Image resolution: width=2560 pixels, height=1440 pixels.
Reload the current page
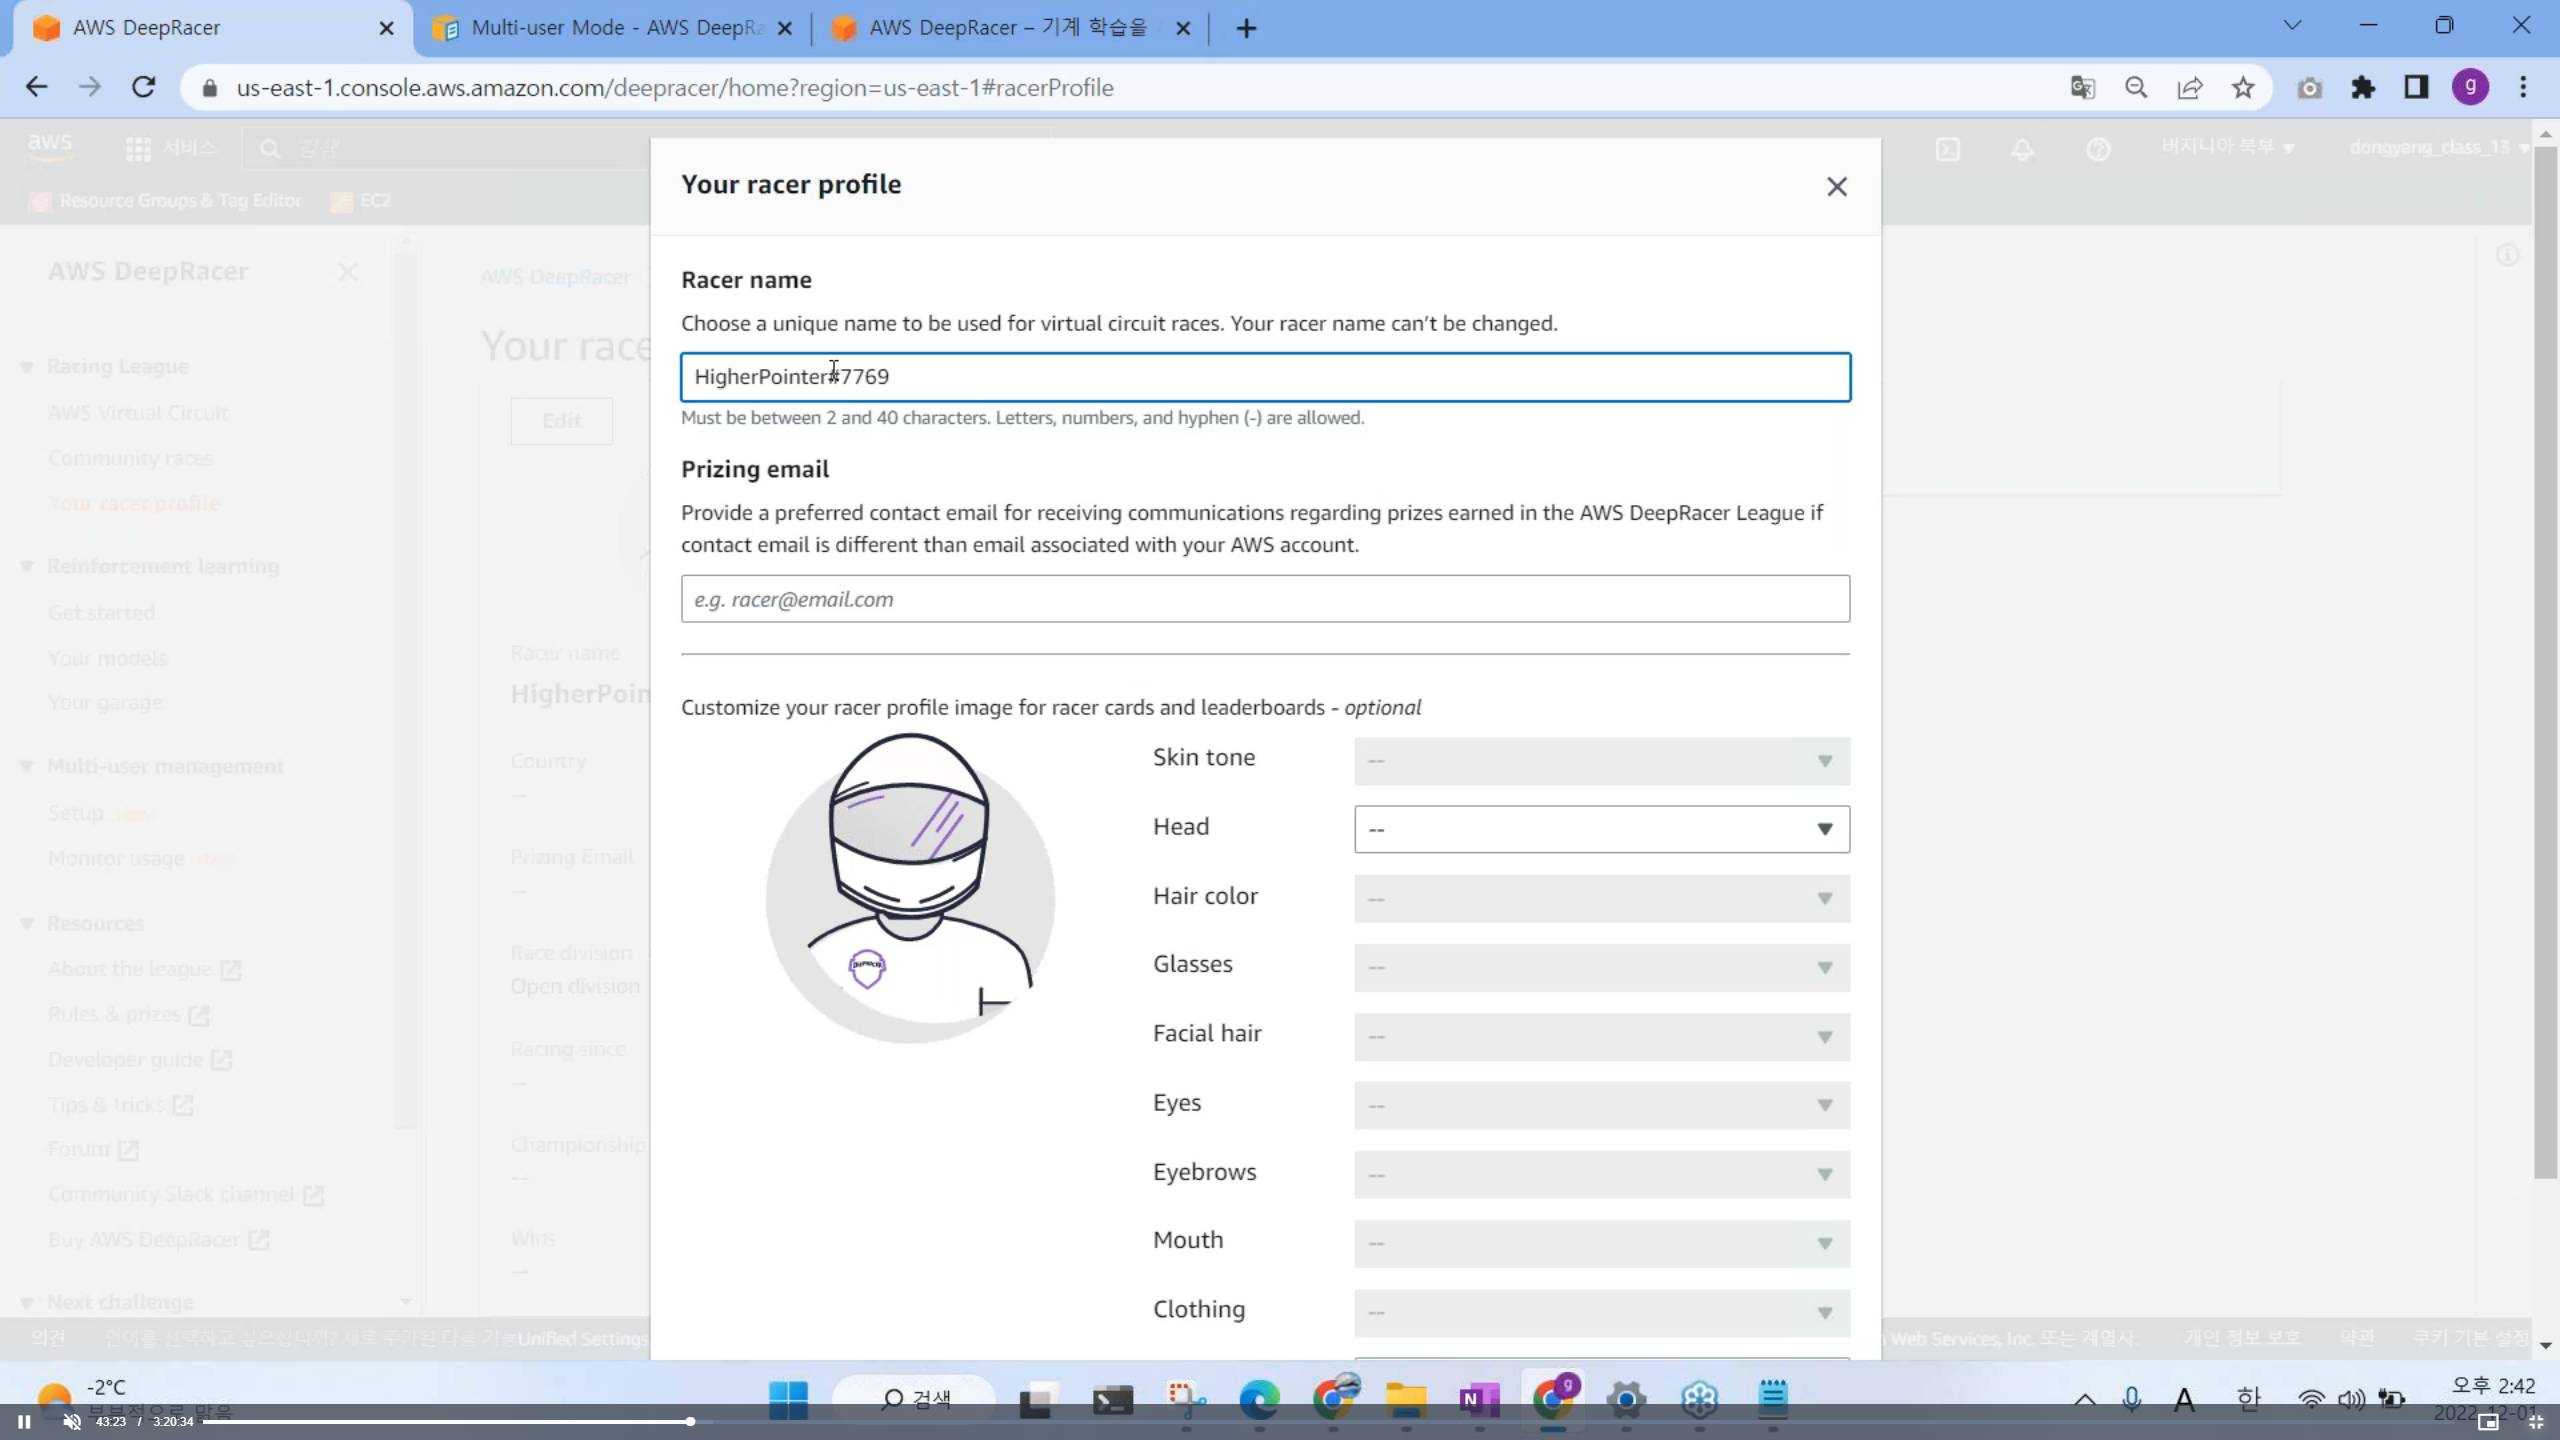pos(144,88)
